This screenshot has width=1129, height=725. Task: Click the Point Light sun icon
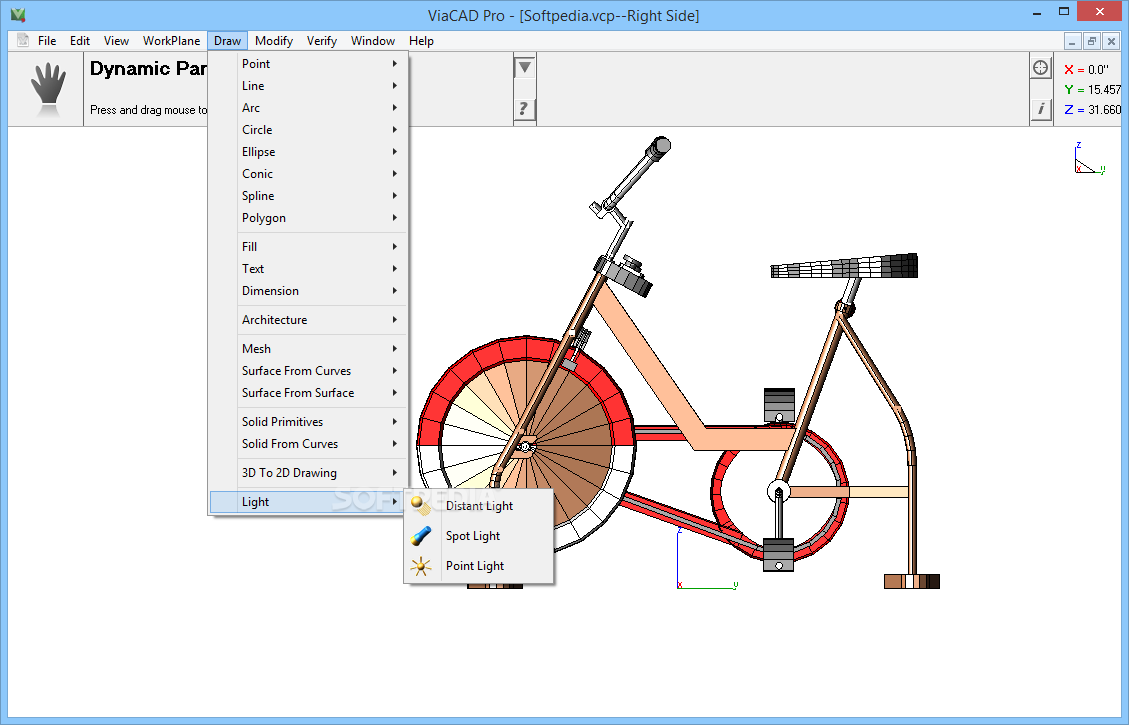pos(420,566)
